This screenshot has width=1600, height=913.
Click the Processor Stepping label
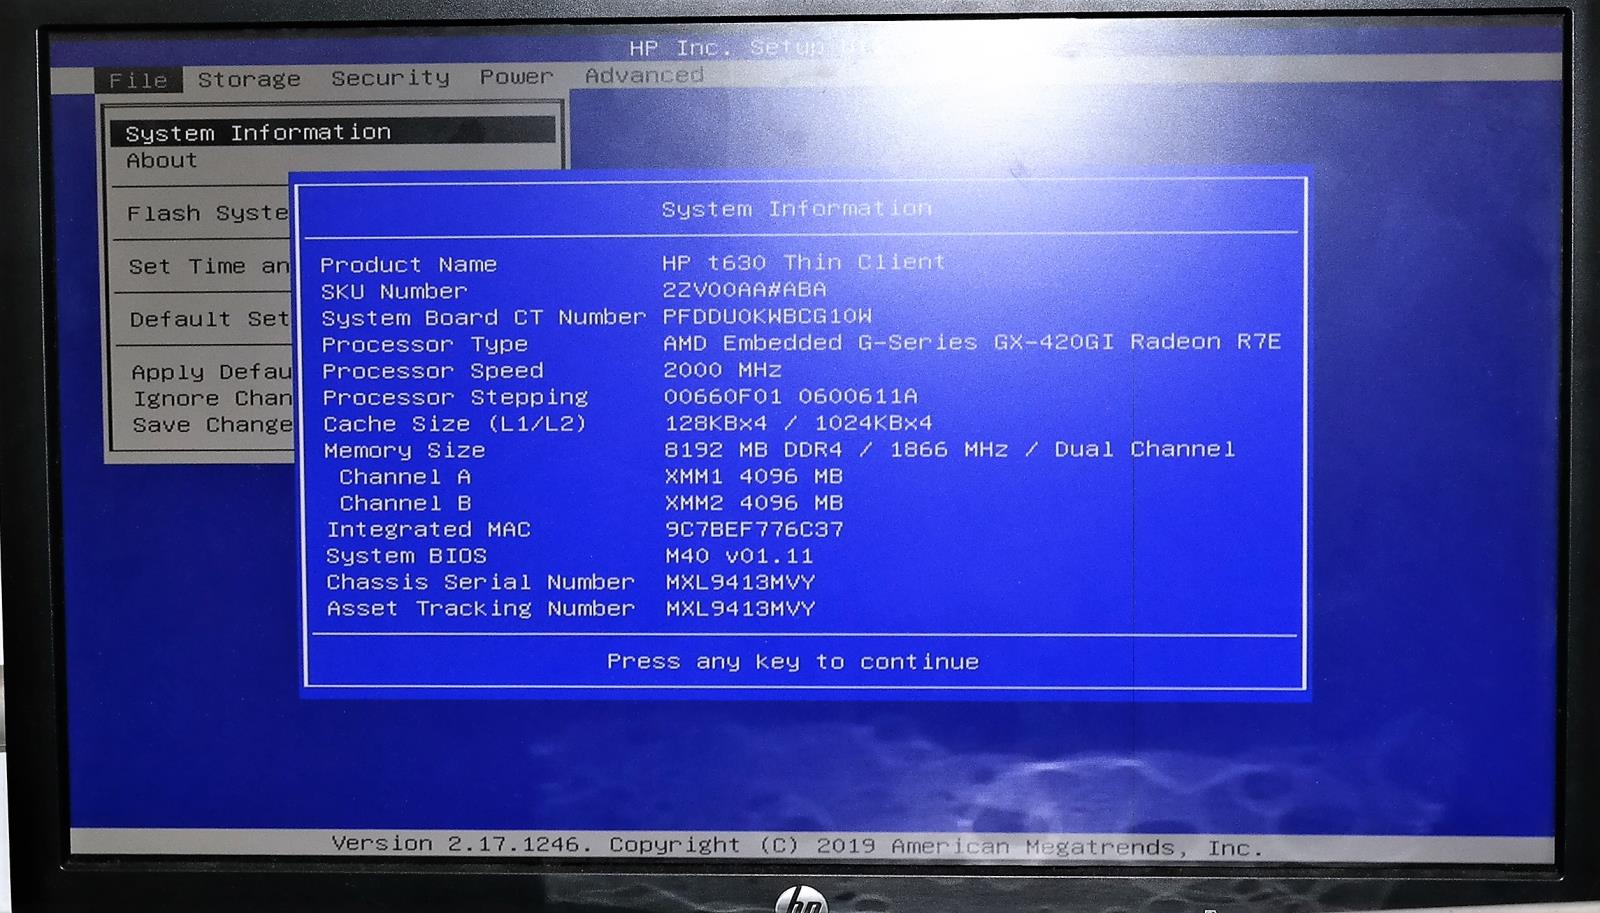click(456, 398)
